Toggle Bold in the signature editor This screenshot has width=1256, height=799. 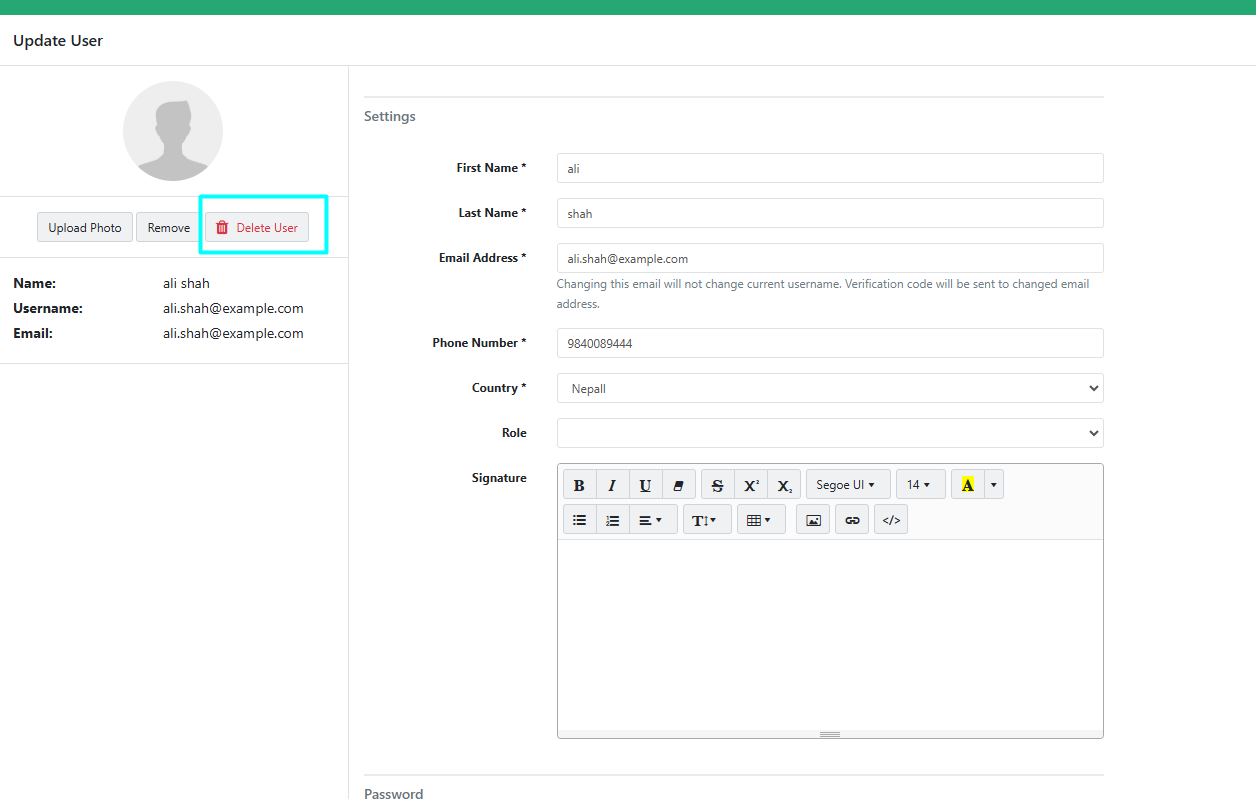coord(579,485)
